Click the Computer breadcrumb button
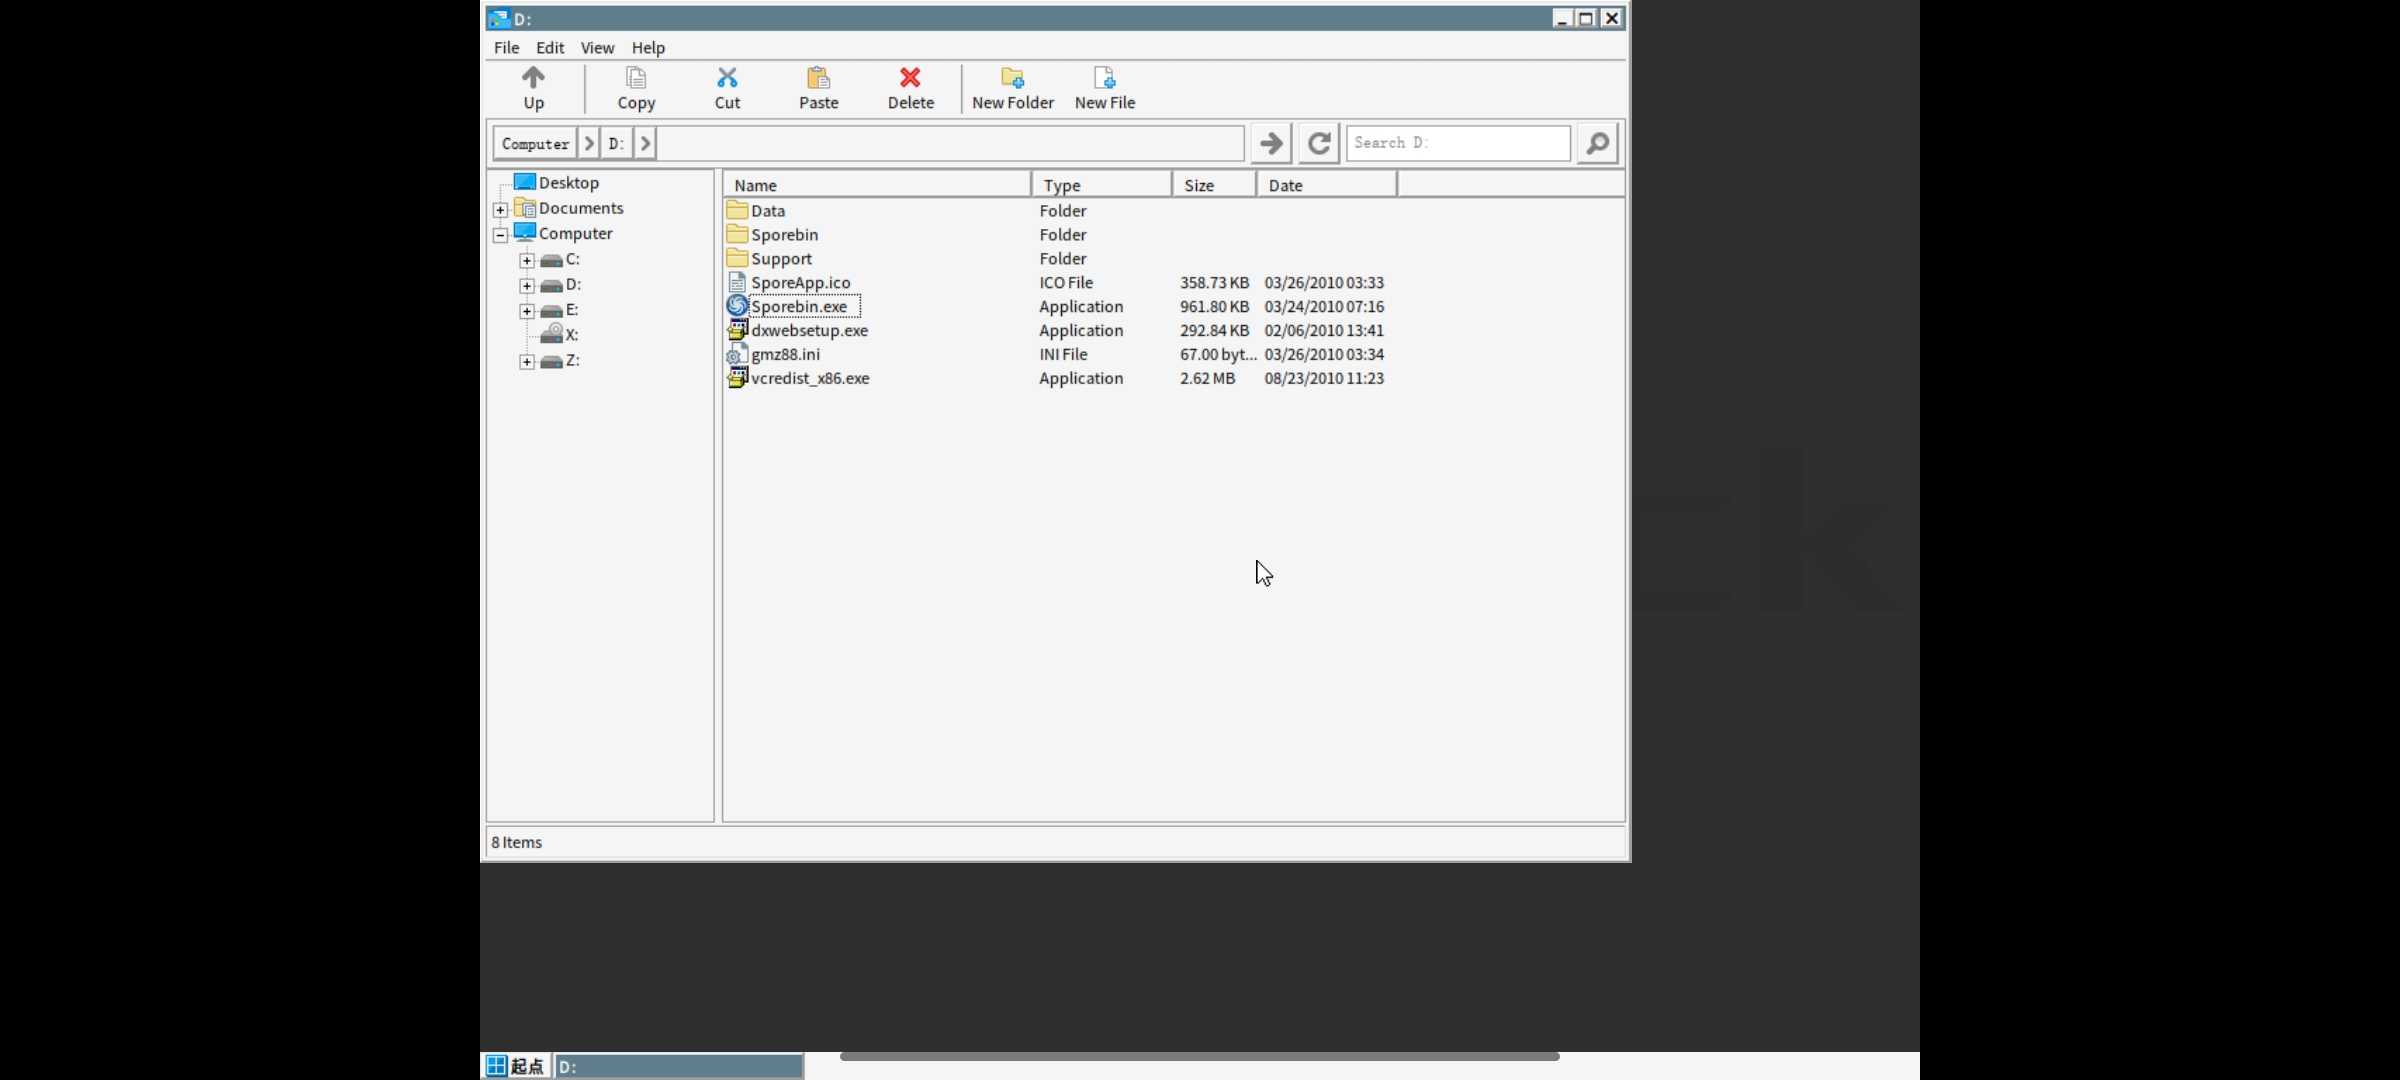The height and width of the screenshot is (1080, 2400). [x=535, y=144]
